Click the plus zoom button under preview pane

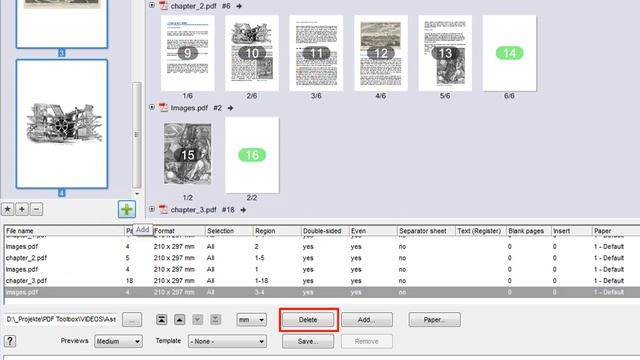point(22,209)
